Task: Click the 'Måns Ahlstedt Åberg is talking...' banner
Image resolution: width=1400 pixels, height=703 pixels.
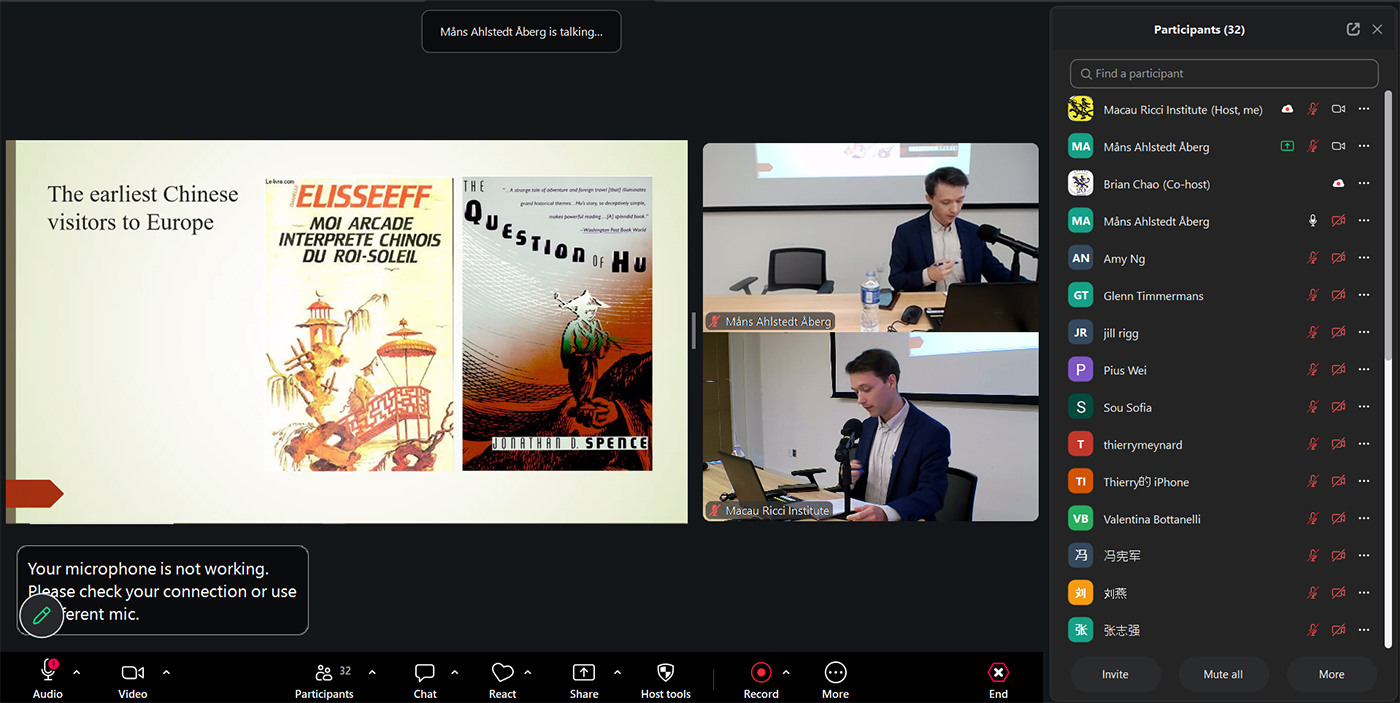Action: pos(521,32)
